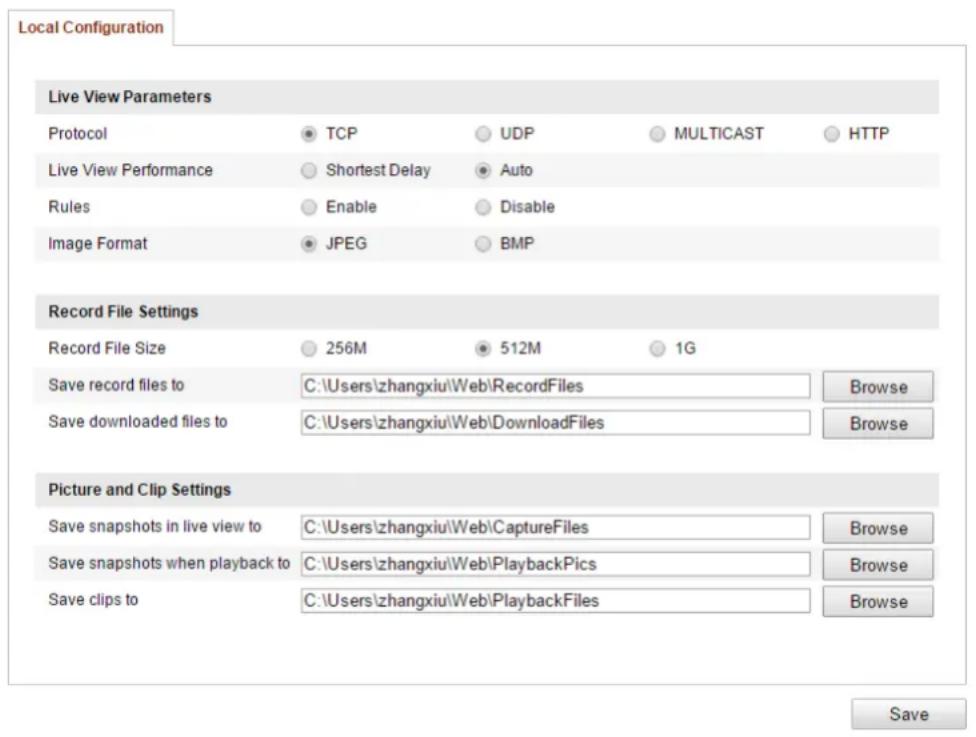The width and height of the screenshot is (976, 737).
Task: Pick JPEG image format
Action: [x=309, y=244]
